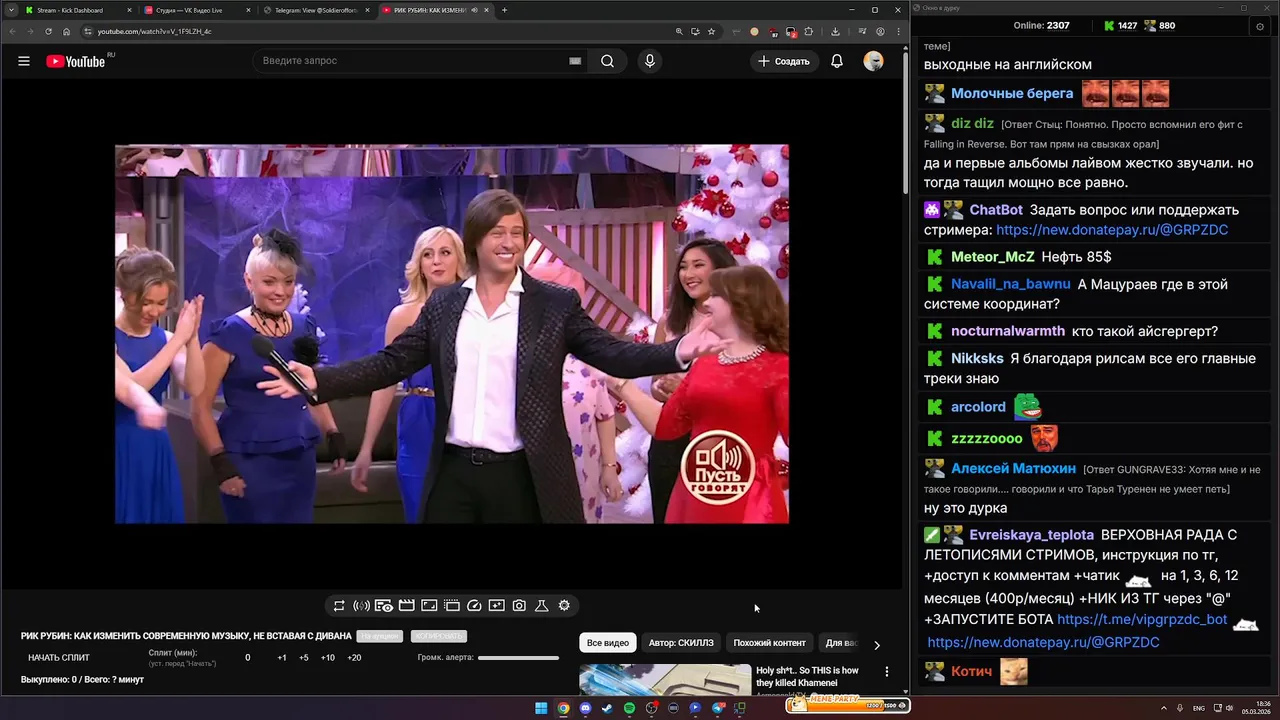Select the Автор: СКИЛЛЗ chip
The height and width of the screenshot is (720, 1280).
(x=681, y=643)
